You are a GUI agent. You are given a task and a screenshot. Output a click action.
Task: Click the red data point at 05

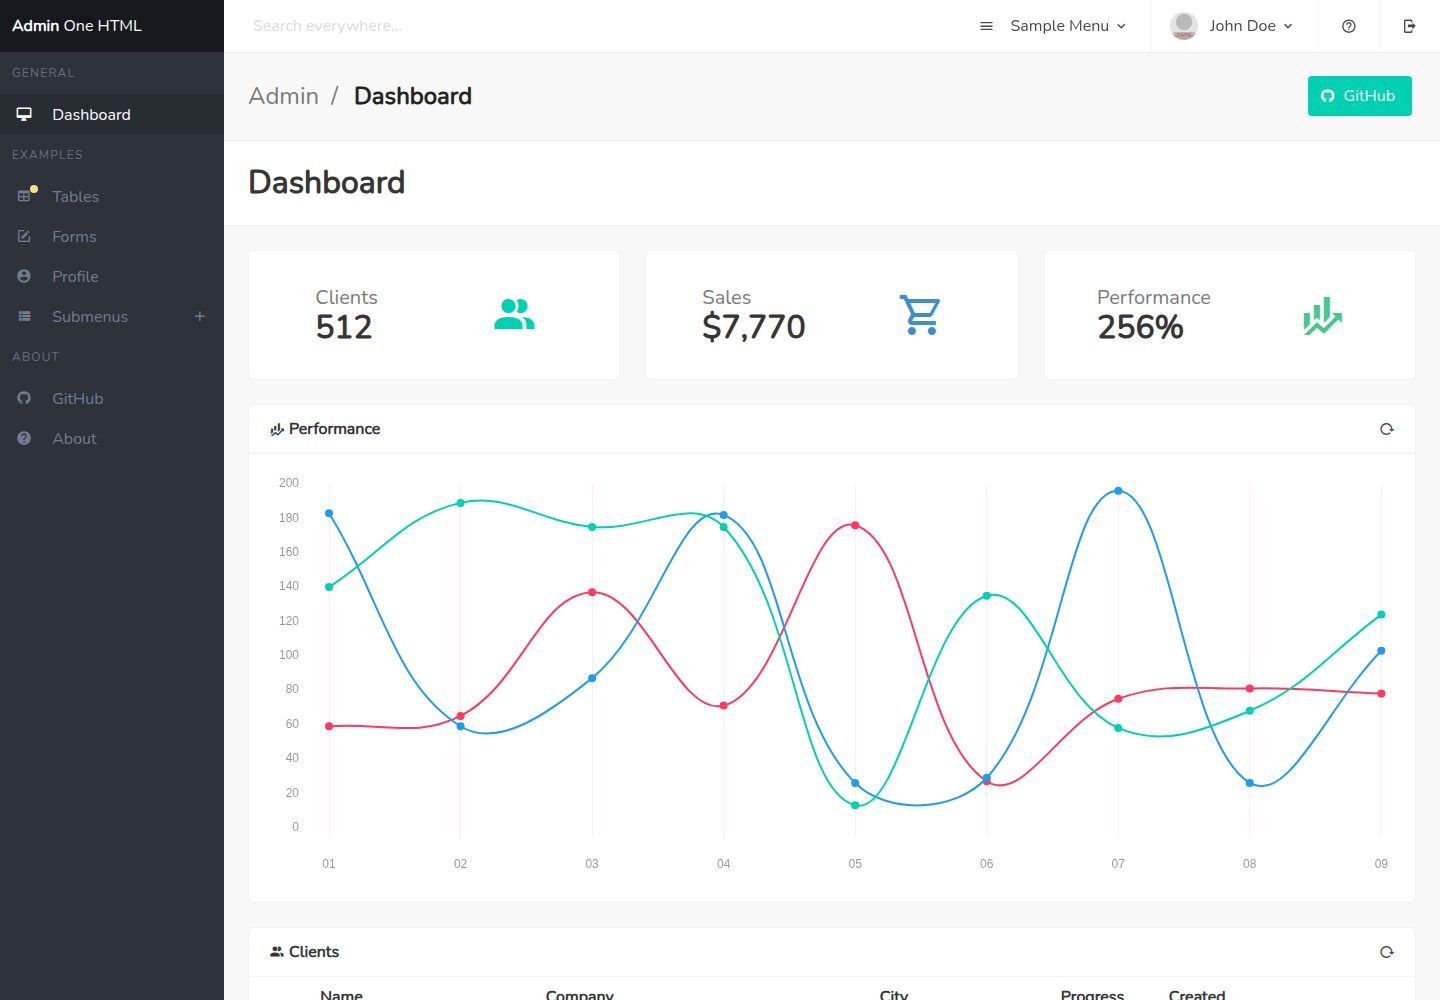(855, 525)
